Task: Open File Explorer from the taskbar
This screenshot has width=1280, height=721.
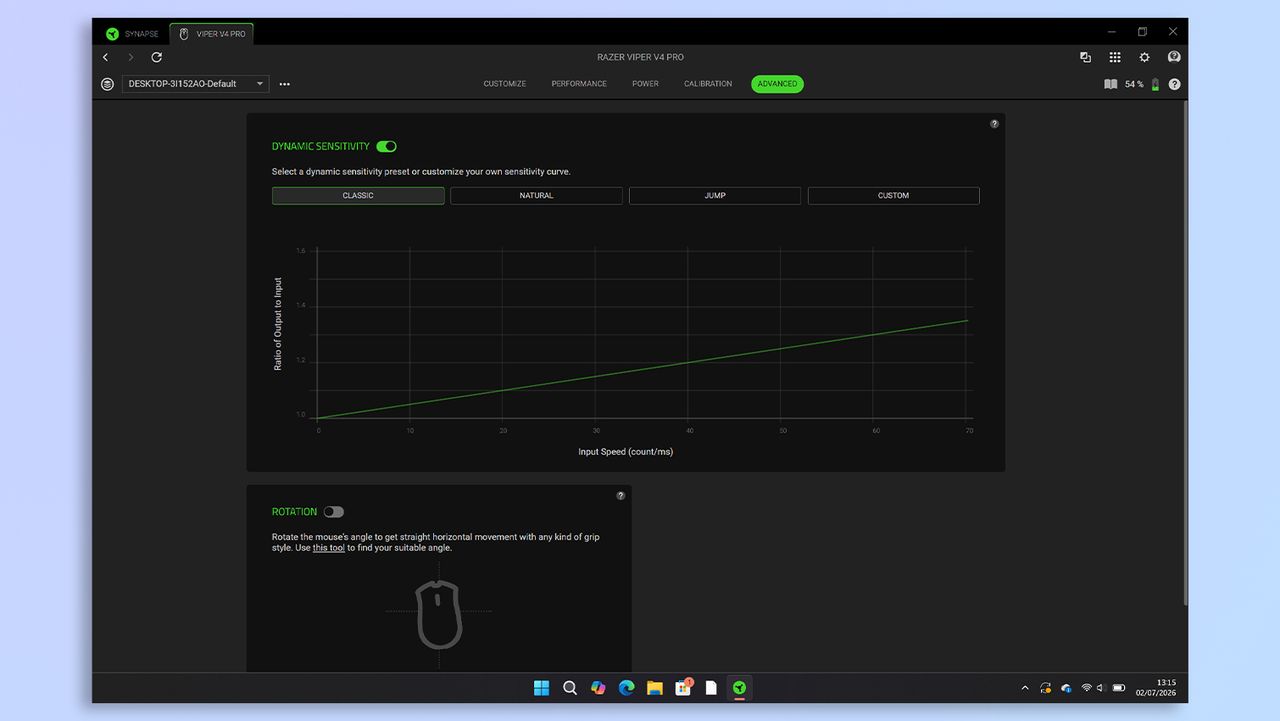Action: point(654,688)
